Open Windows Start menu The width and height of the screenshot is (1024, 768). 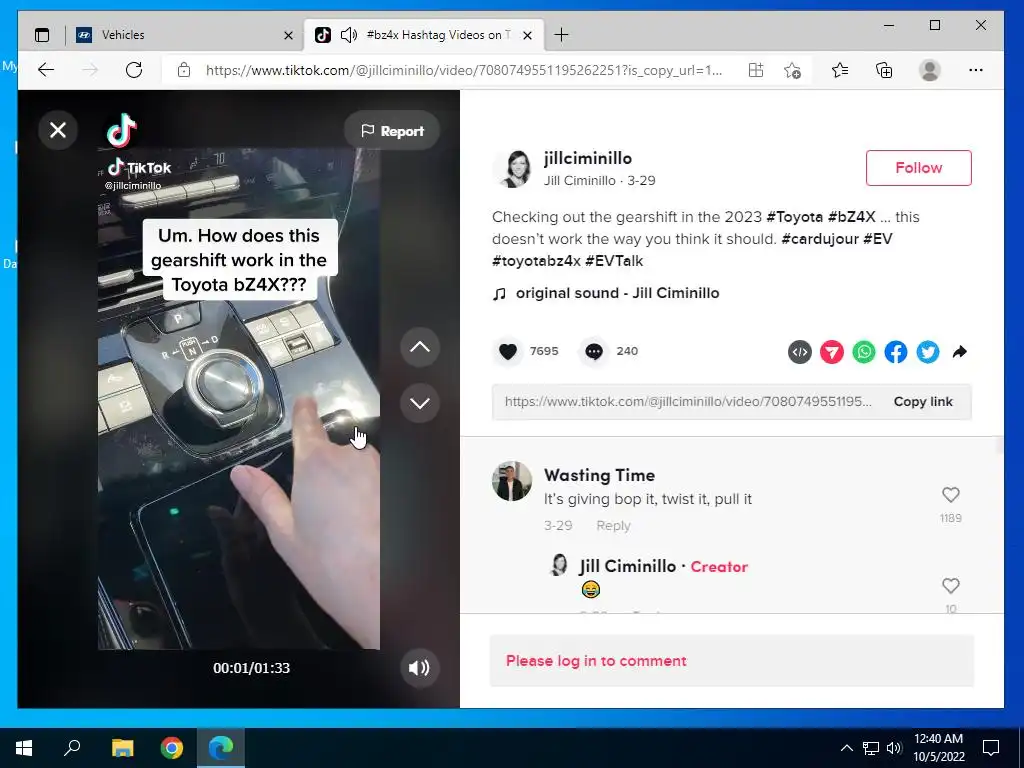(24, 747)
